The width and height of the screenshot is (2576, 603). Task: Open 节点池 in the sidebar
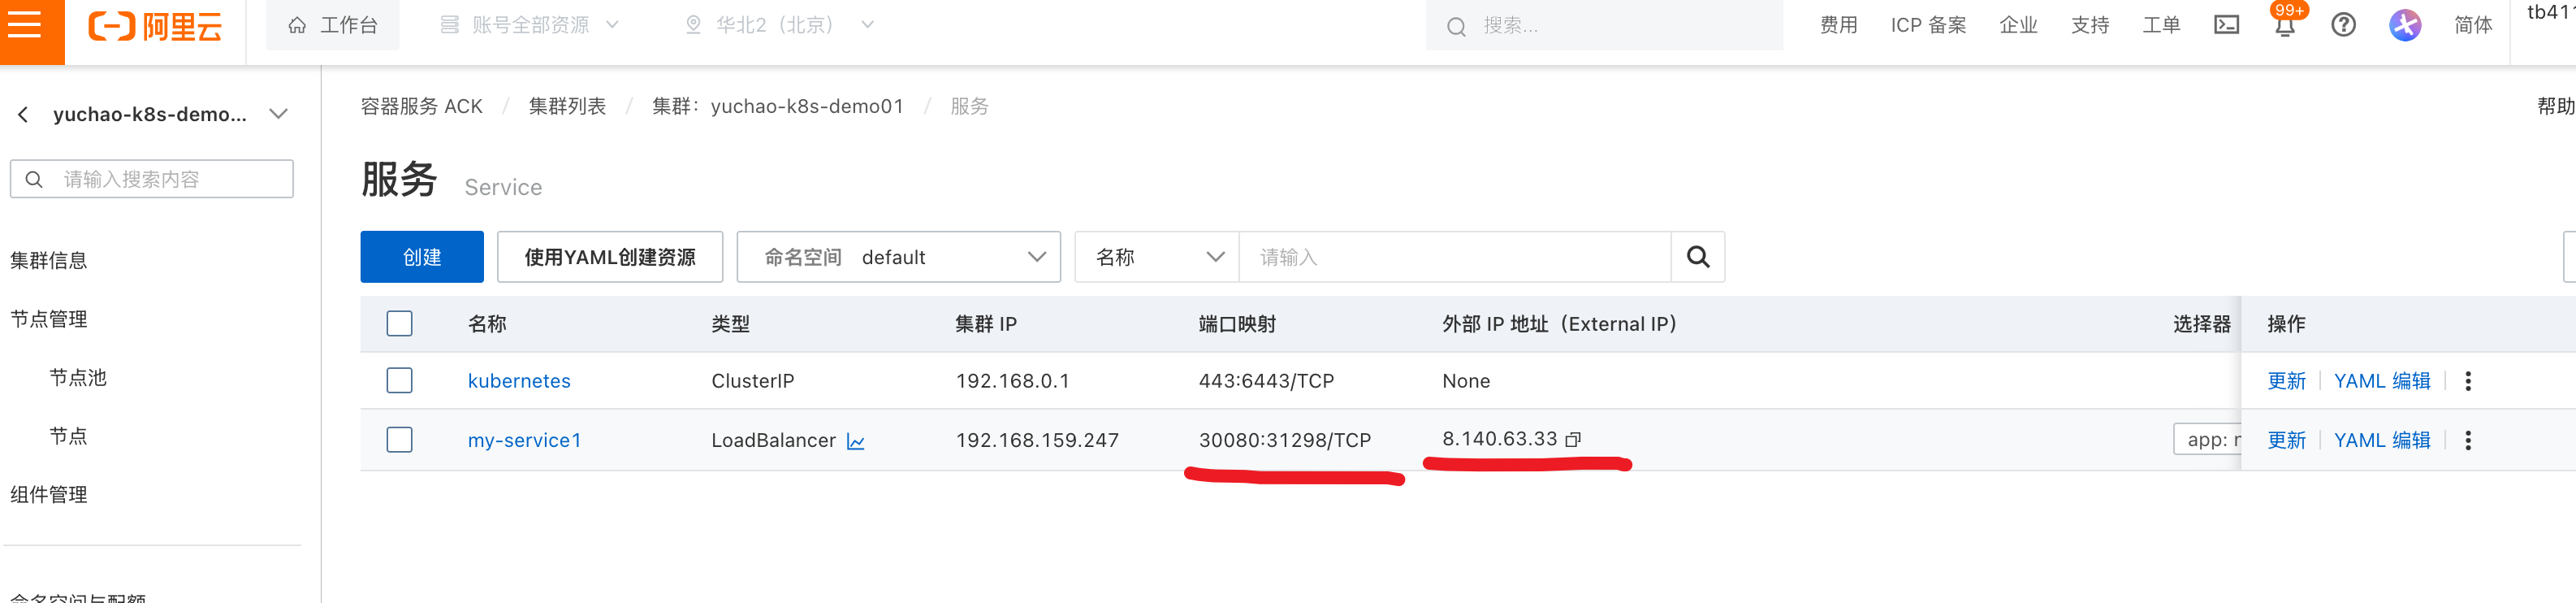78,378
